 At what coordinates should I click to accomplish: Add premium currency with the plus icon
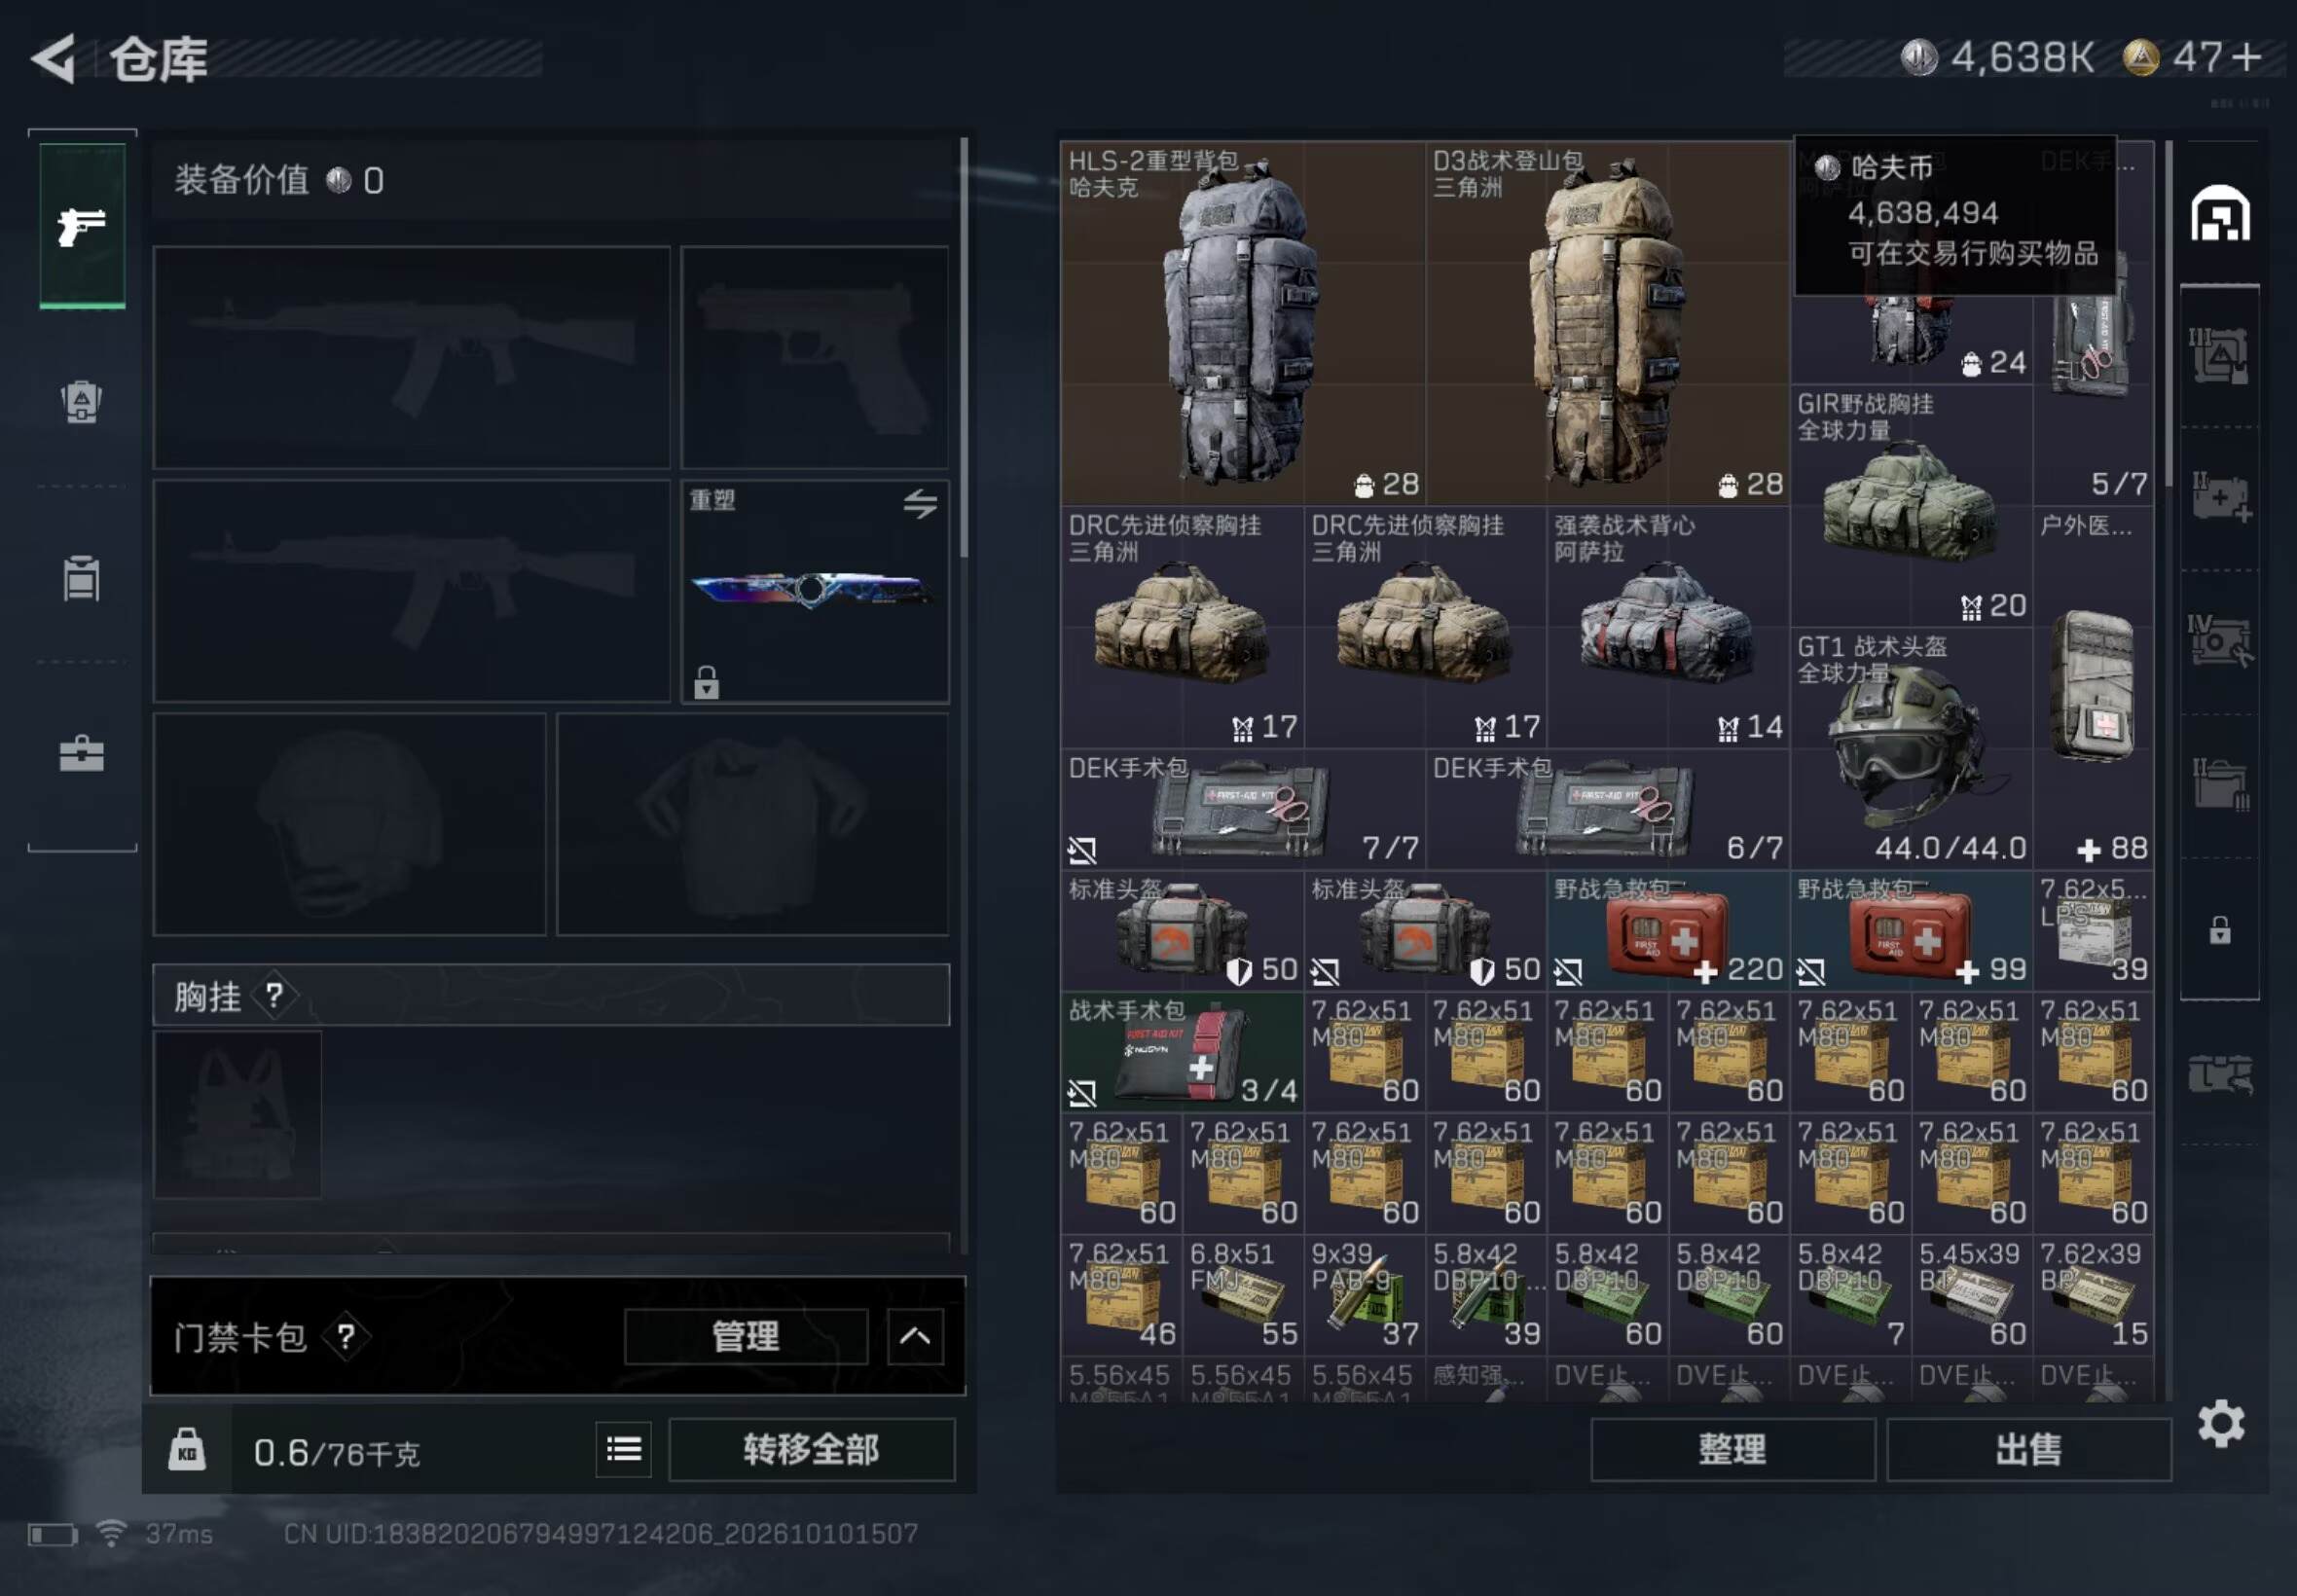(x=2247, y=57)
